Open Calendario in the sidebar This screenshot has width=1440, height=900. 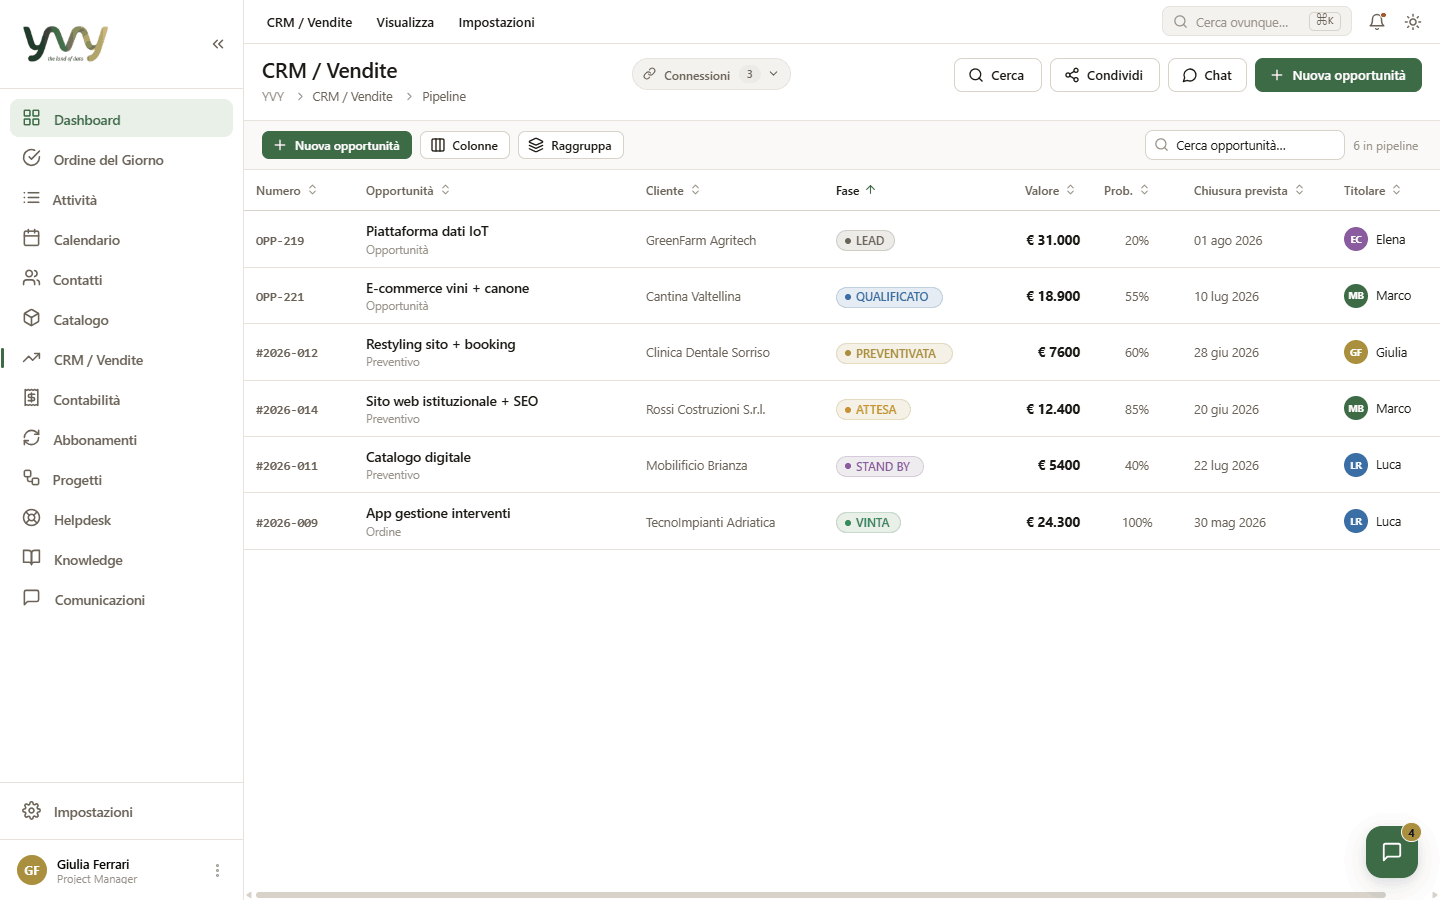(x=121, y=239)
